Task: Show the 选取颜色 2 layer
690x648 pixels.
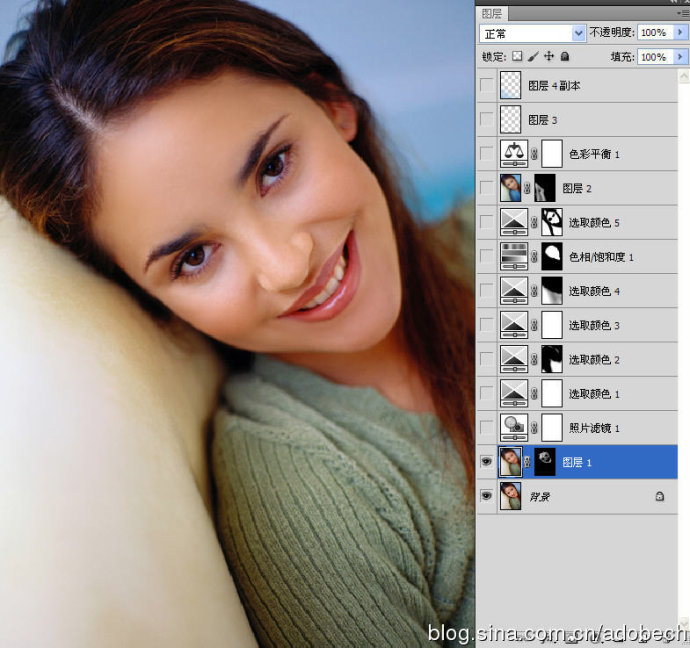Action: [x=487, y=359]
